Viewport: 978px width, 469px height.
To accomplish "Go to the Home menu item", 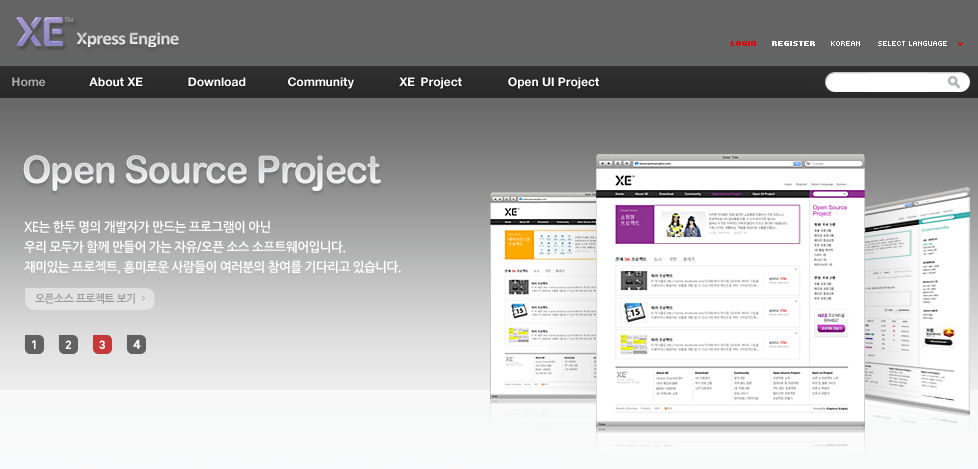I will tap(28, 82).
